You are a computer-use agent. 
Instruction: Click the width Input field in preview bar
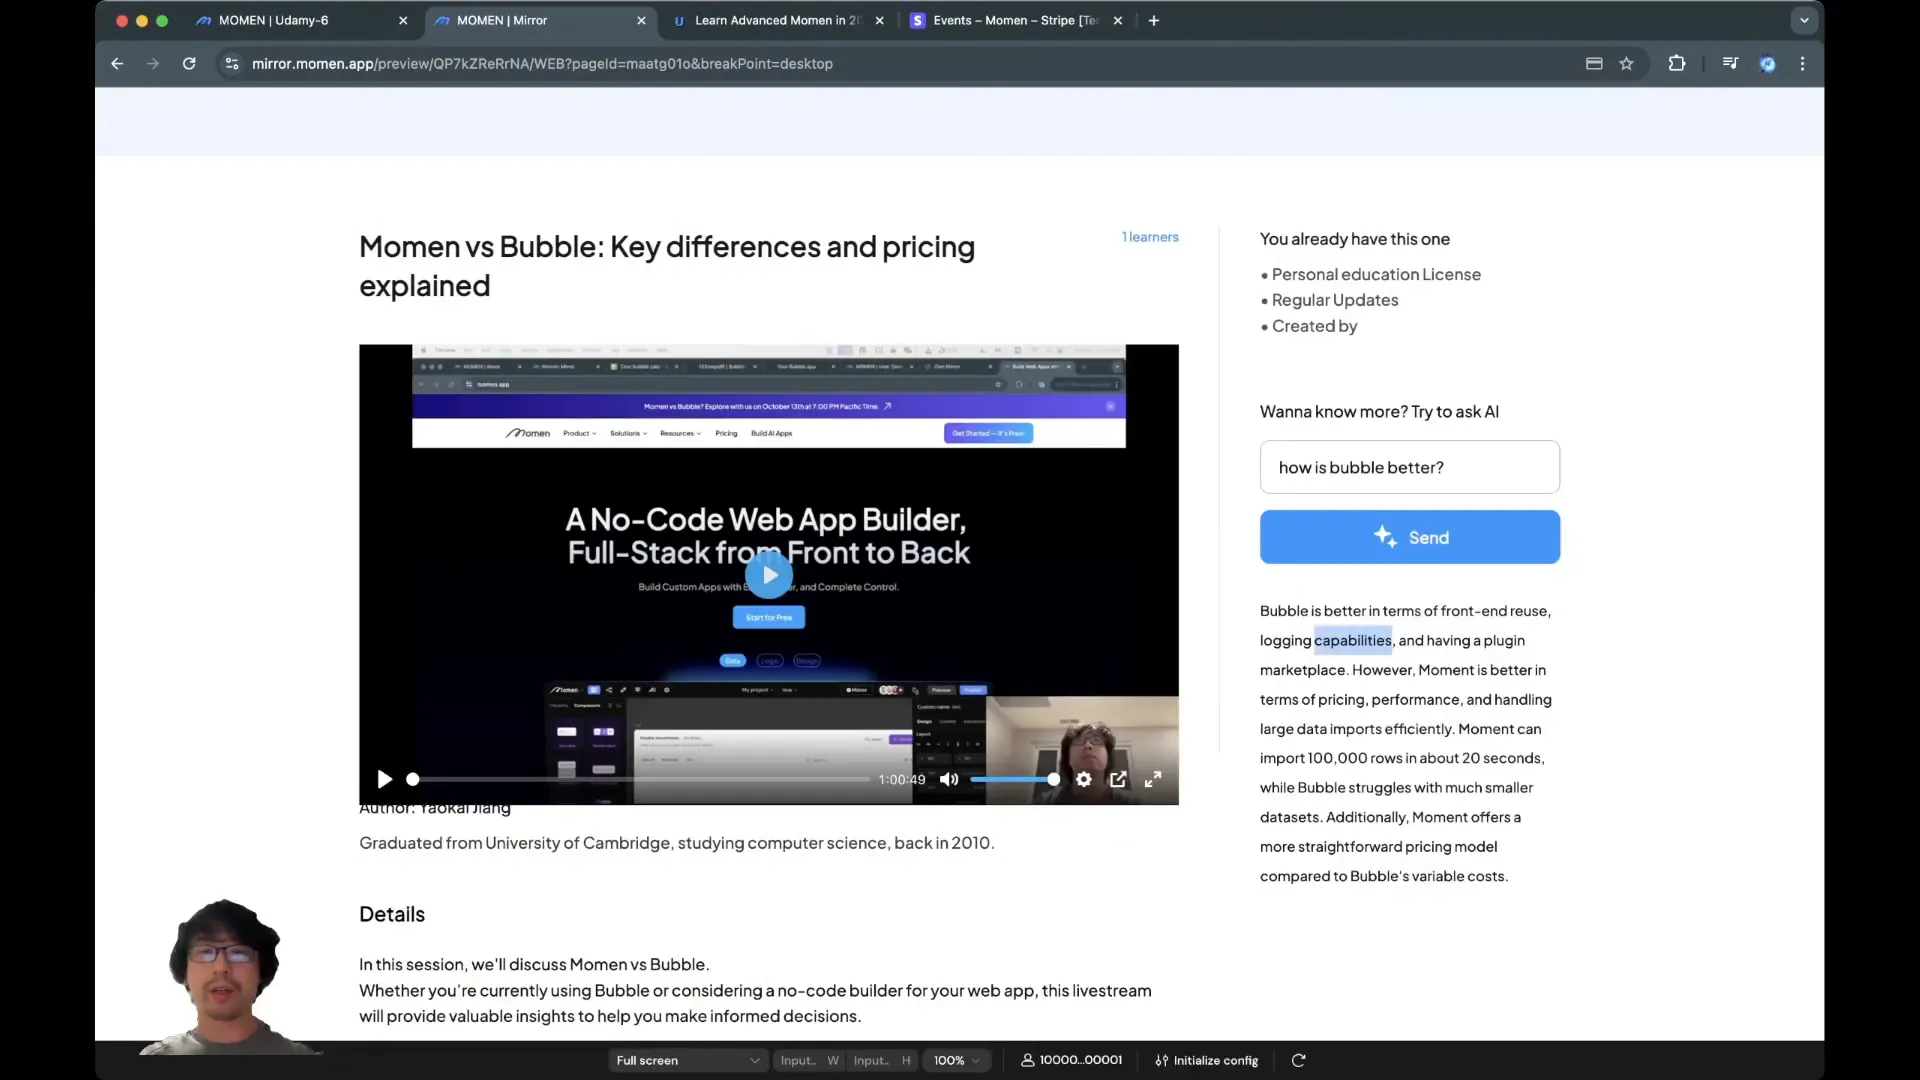(x=809, y=1060)
